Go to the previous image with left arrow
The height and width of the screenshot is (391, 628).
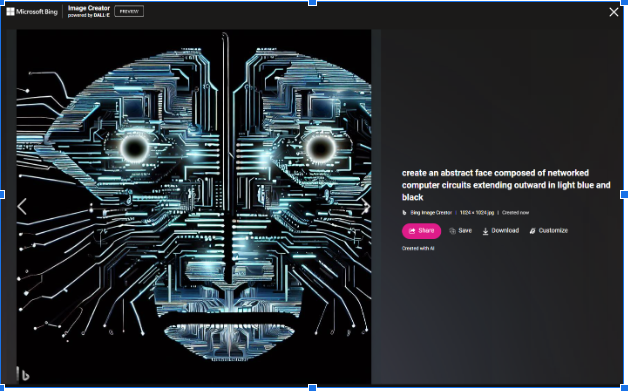(x=22, y=207)
